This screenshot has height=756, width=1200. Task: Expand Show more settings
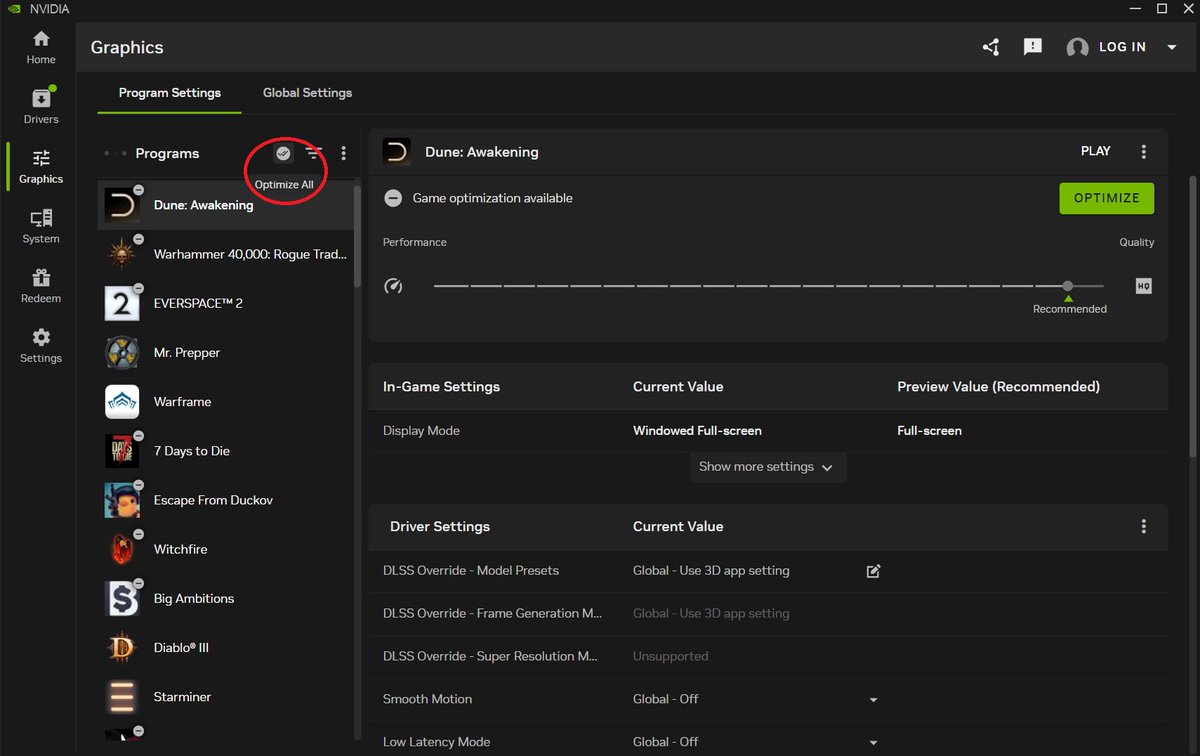[767, 467]
